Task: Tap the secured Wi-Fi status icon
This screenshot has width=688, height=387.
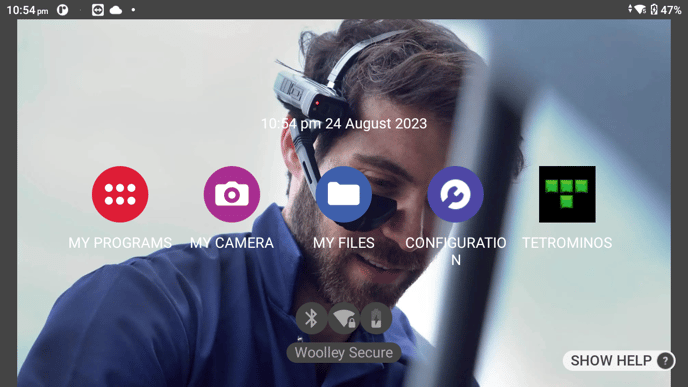Action: click(344, 318)
